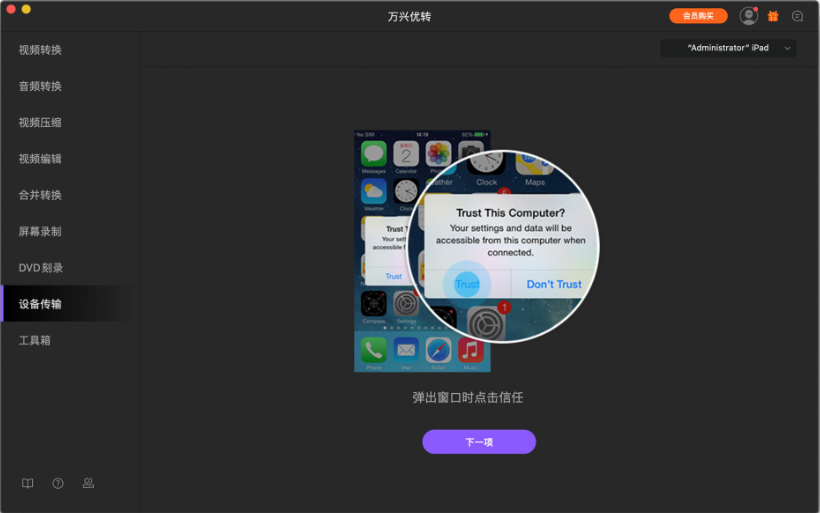Close the window with red button
This screenshot has width=820, height=513.
[10, 9]
